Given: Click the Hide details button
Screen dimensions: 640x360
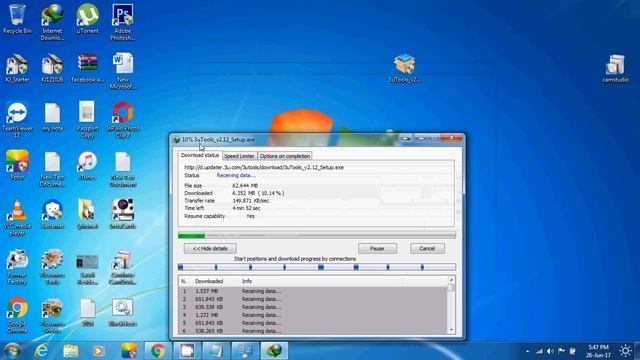Looking at the screenshot, I should click(210, 249).
